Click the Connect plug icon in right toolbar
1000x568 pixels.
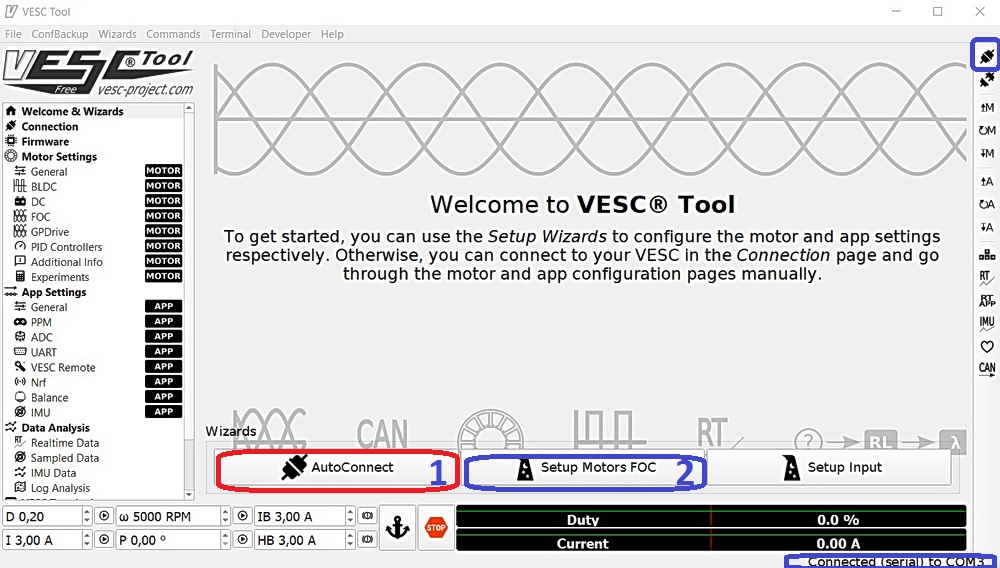click(986, 55)
